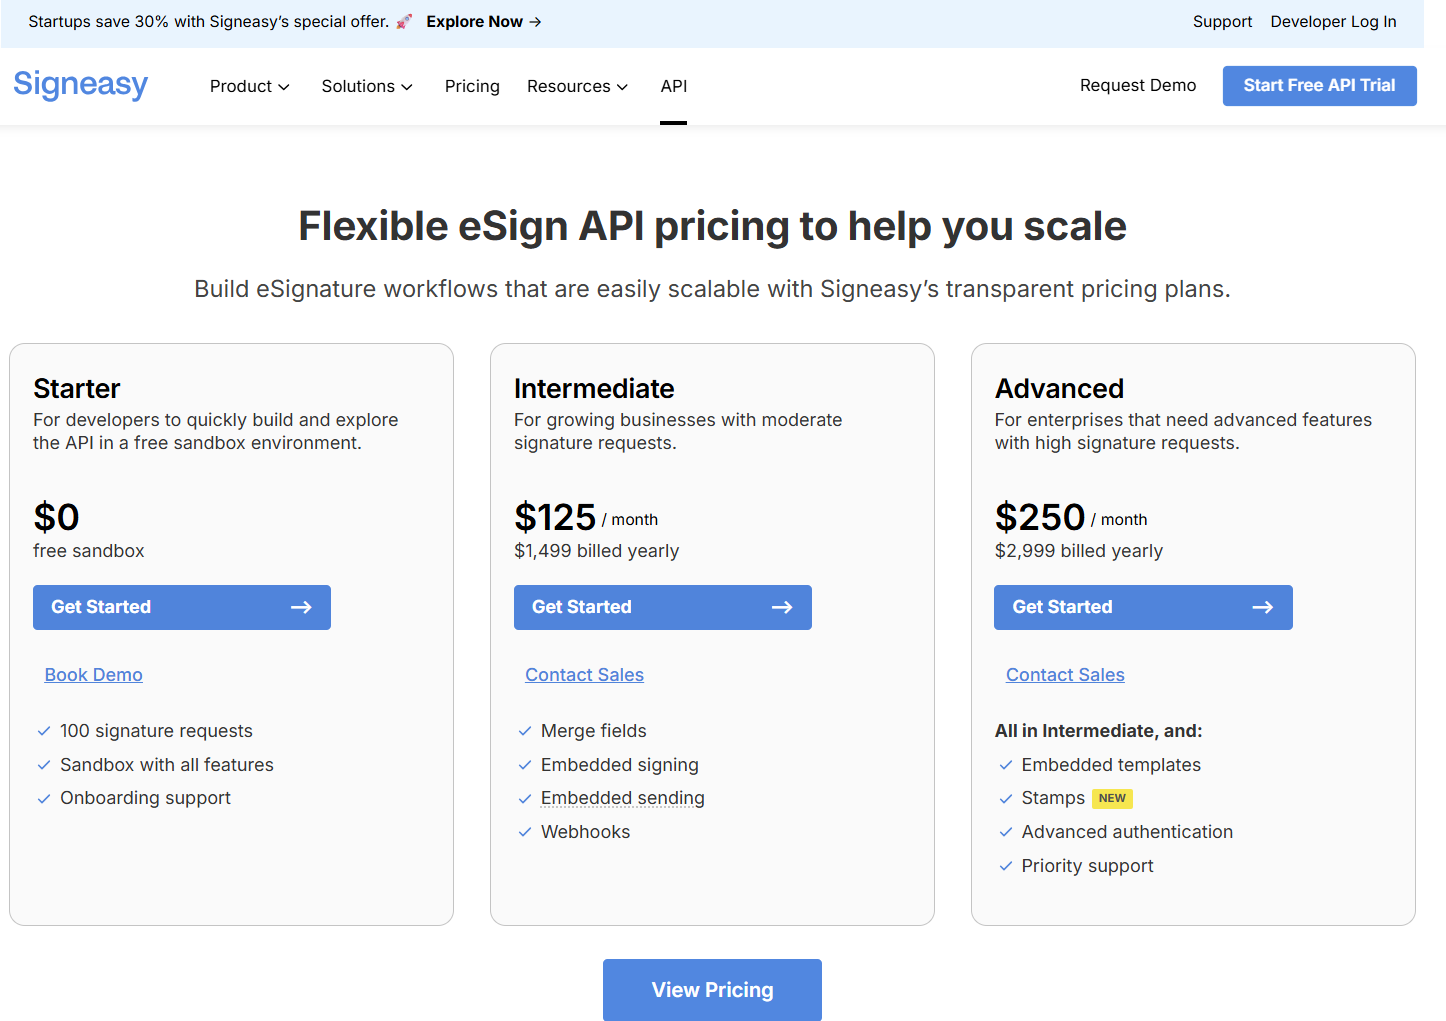Open the Book Demo link
This screenshot has height=1021, width=1446.
coord(94,675)
